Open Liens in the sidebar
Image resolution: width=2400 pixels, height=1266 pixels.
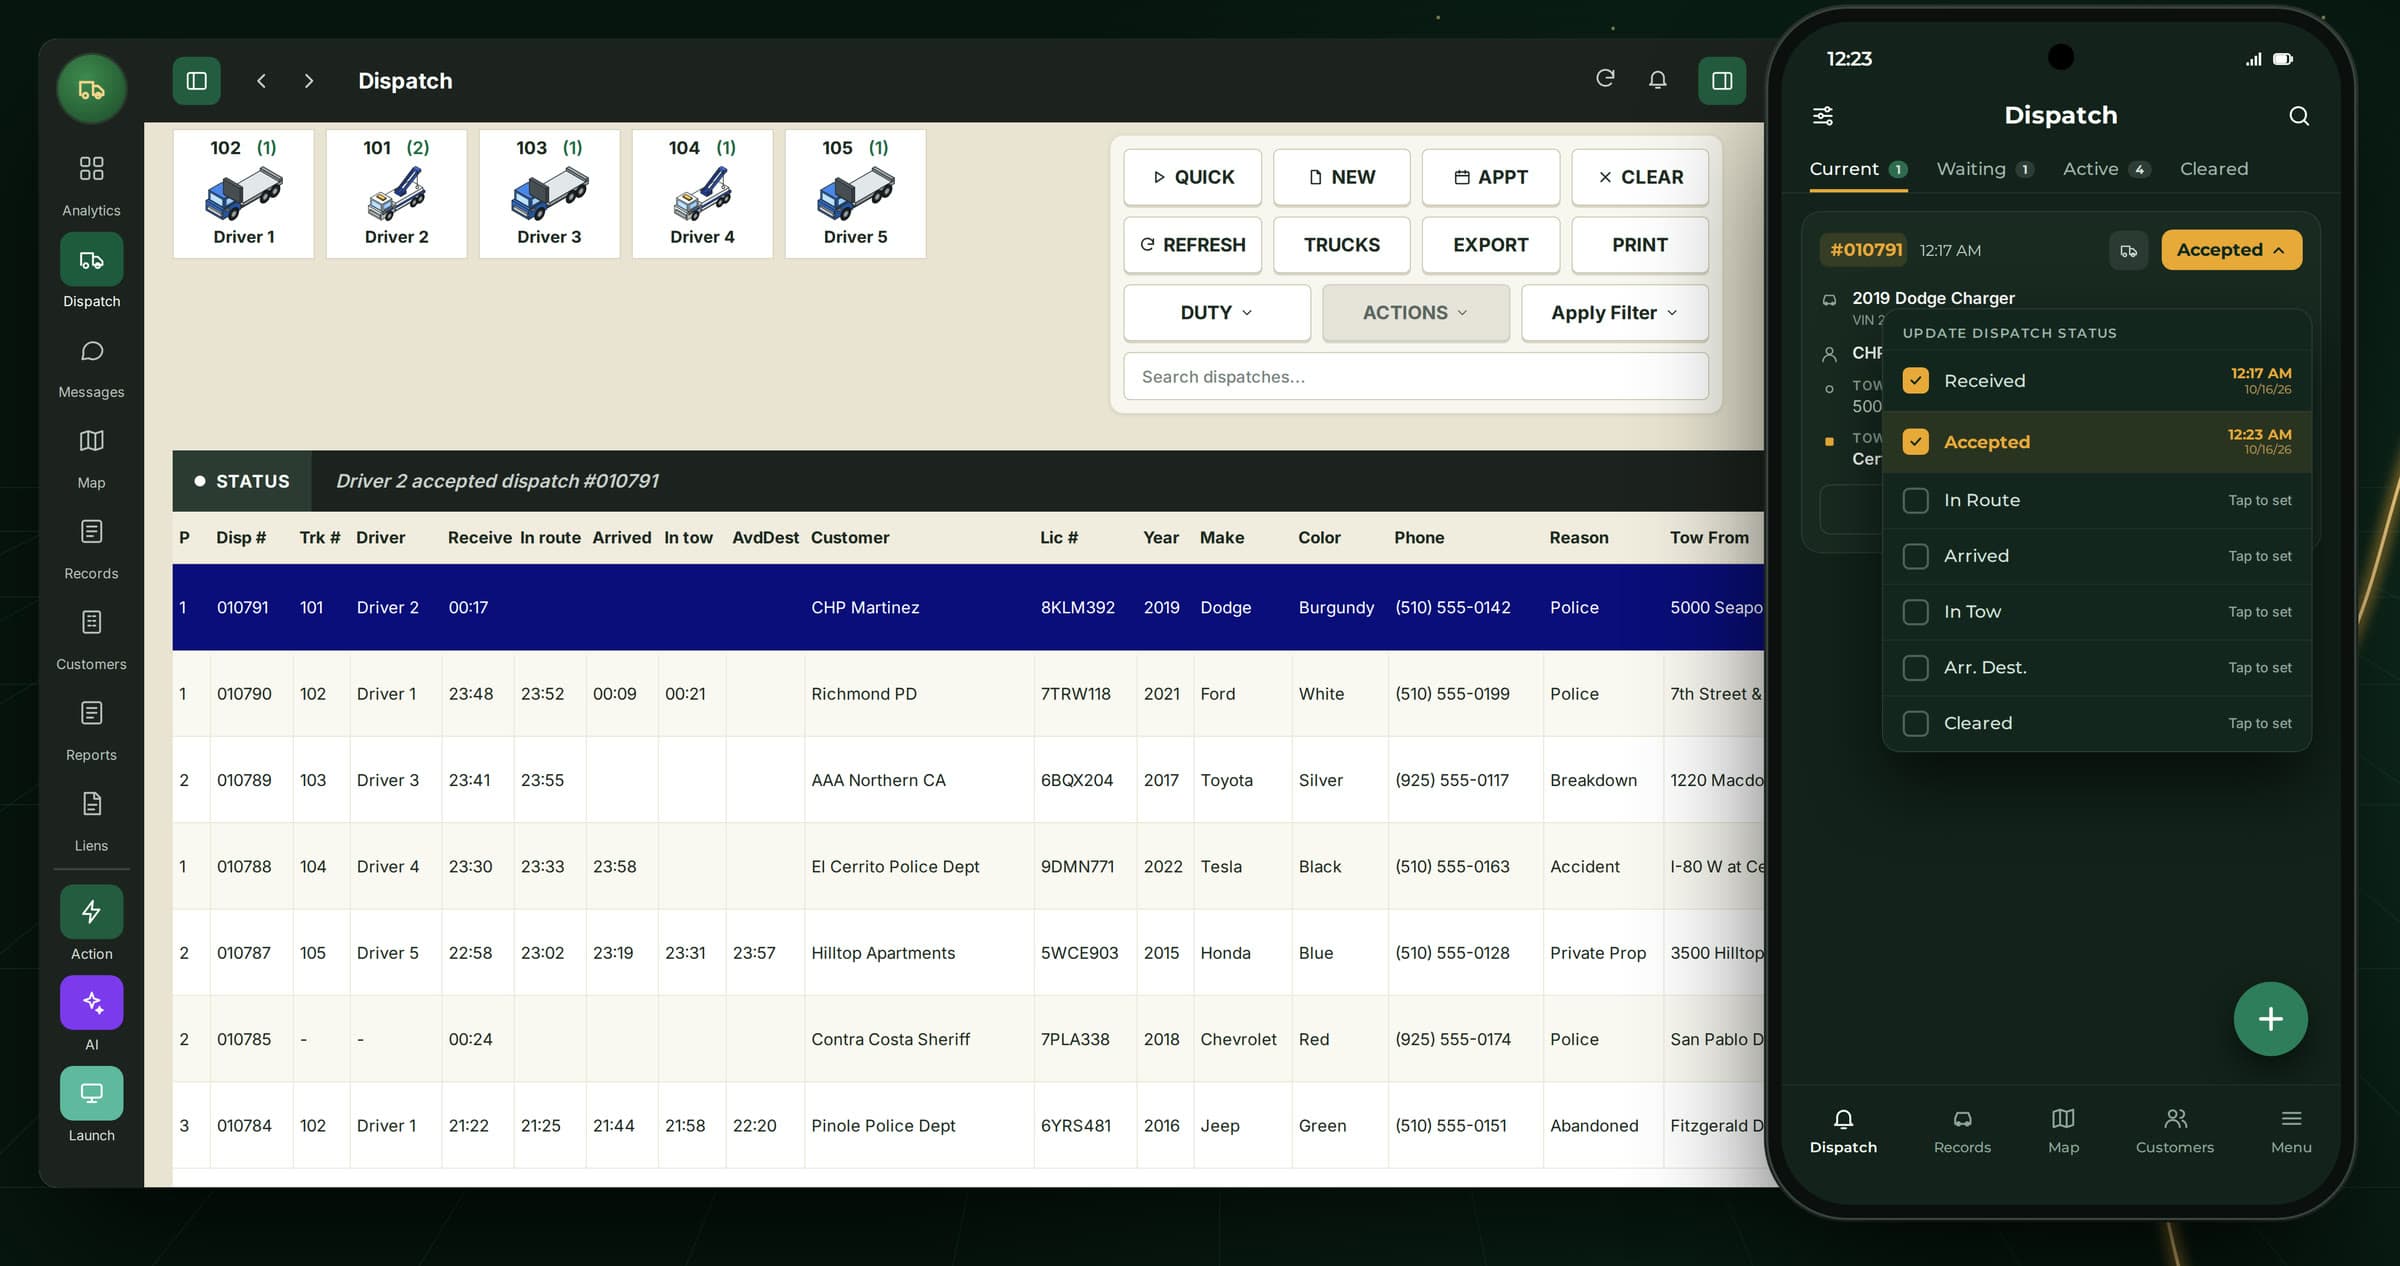tap(91, 820)
